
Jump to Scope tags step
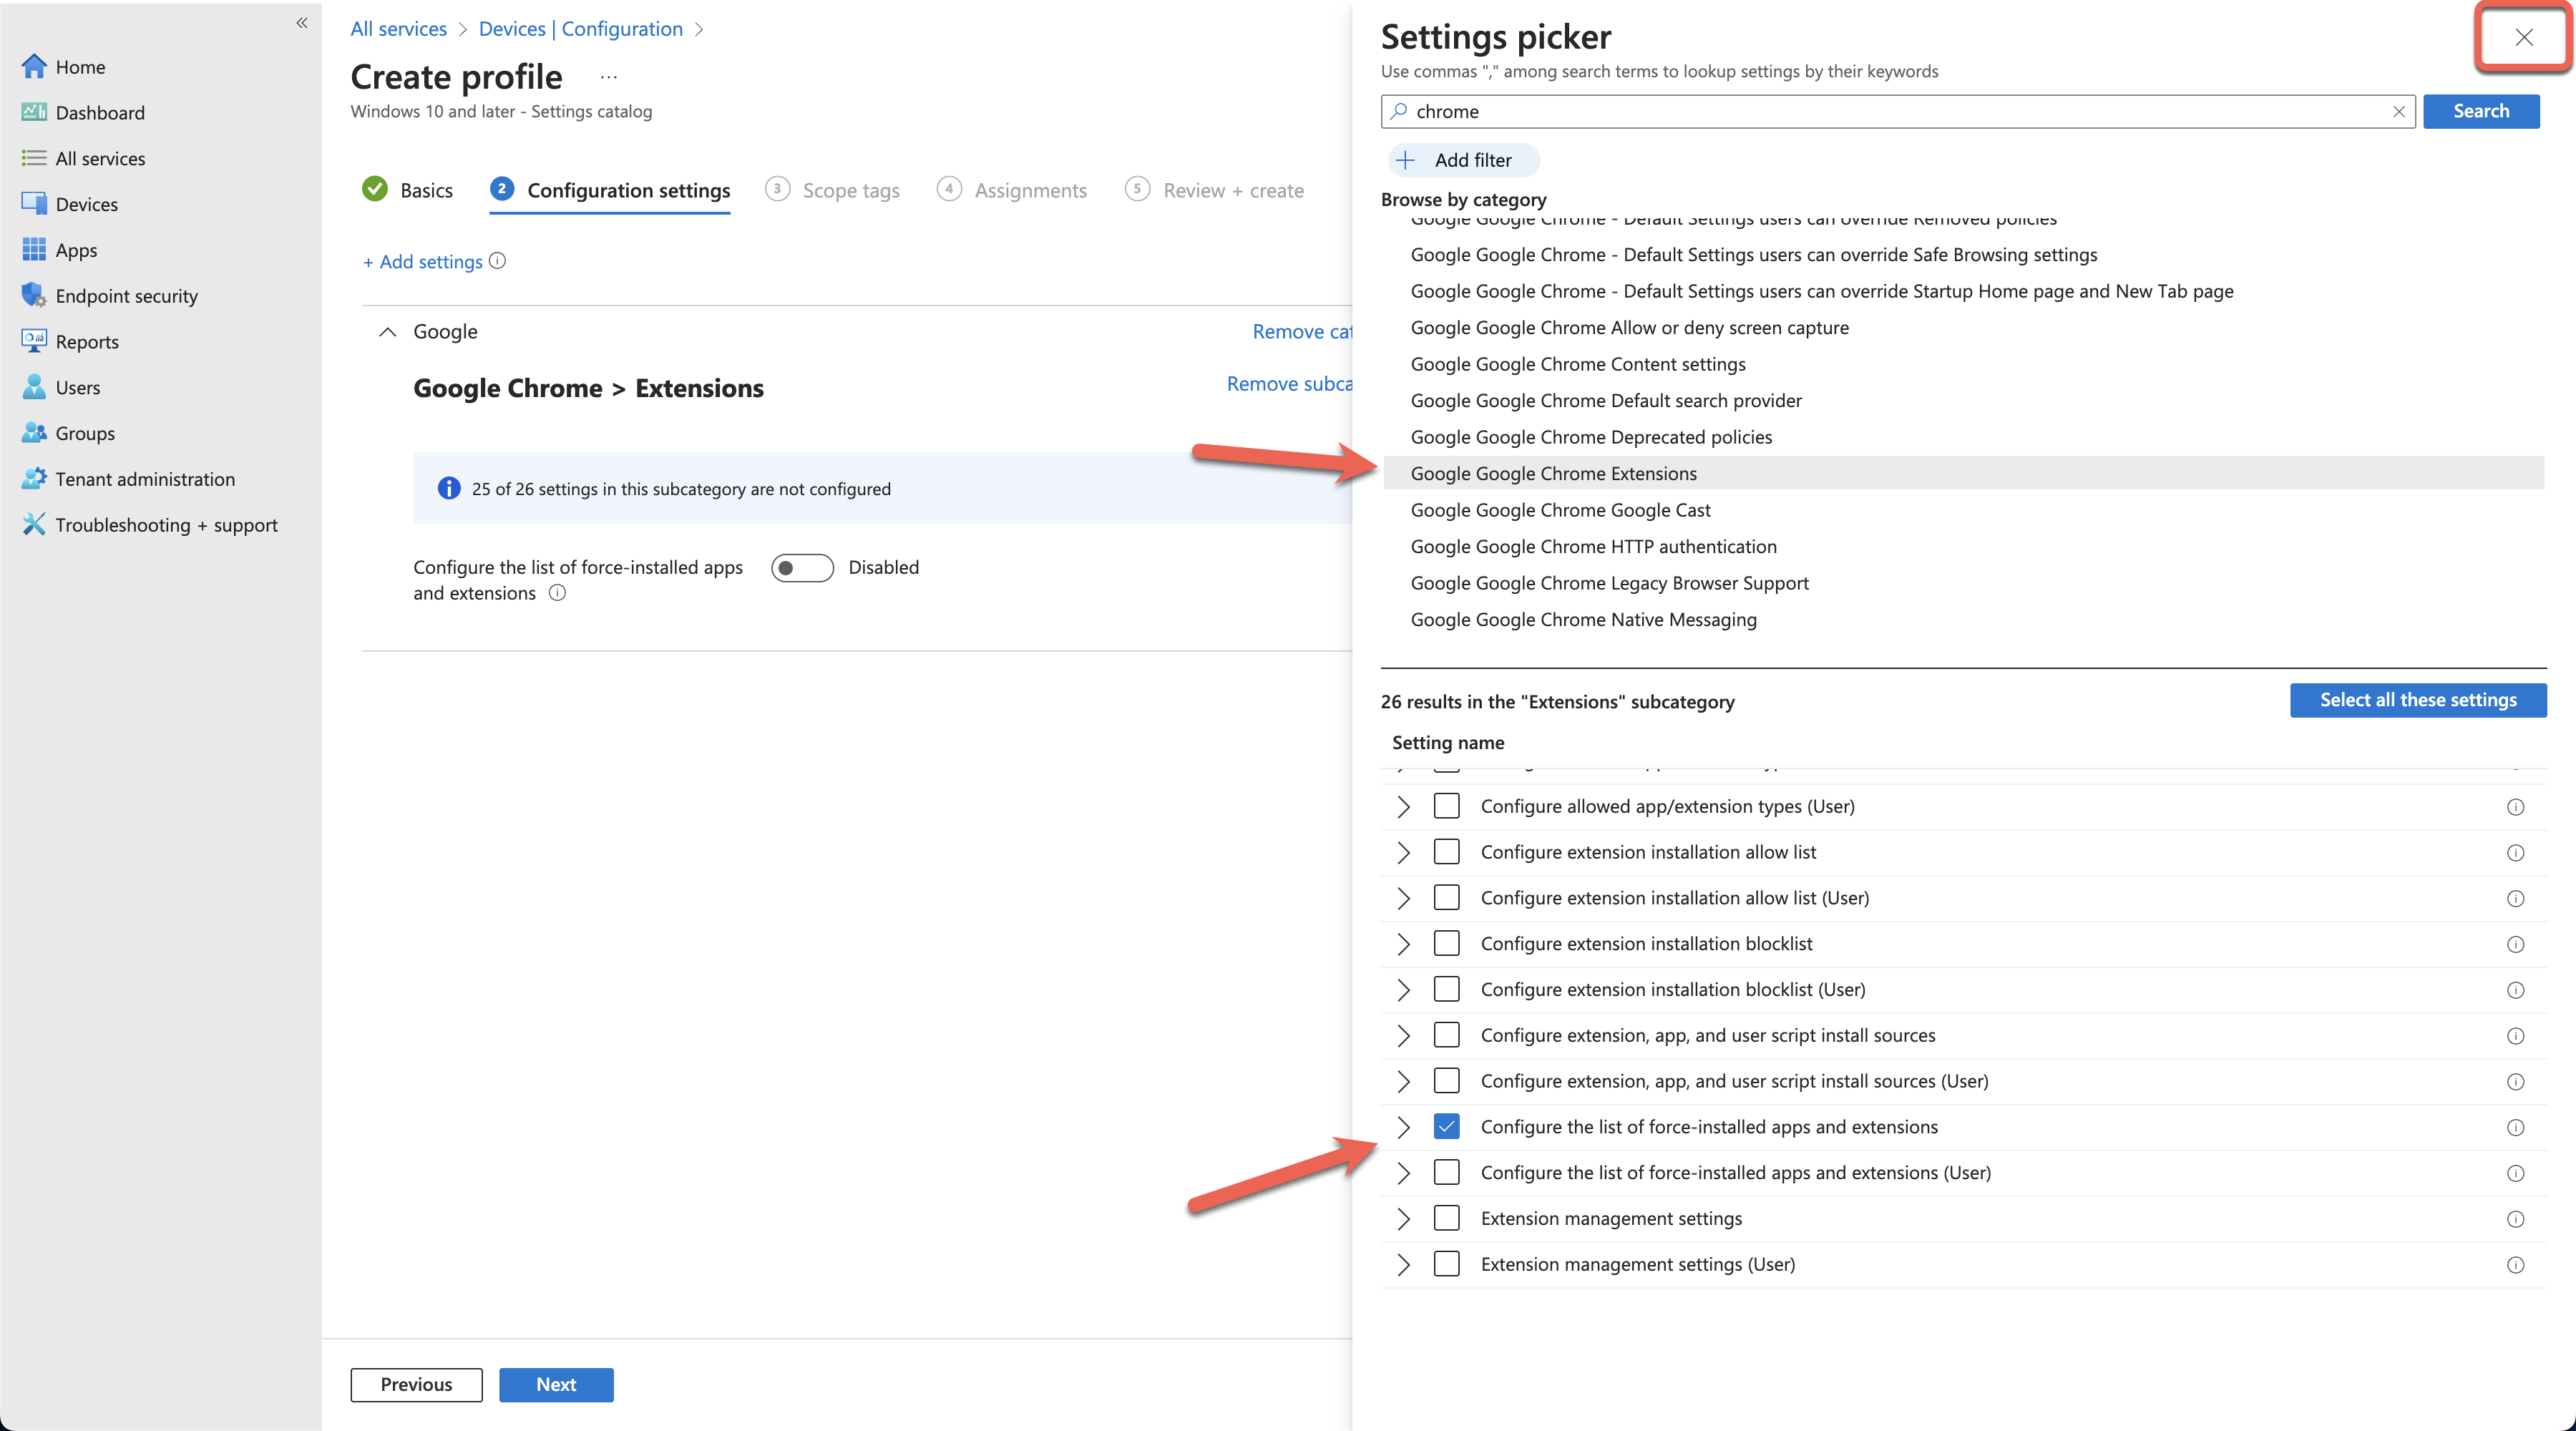point(832,190)
